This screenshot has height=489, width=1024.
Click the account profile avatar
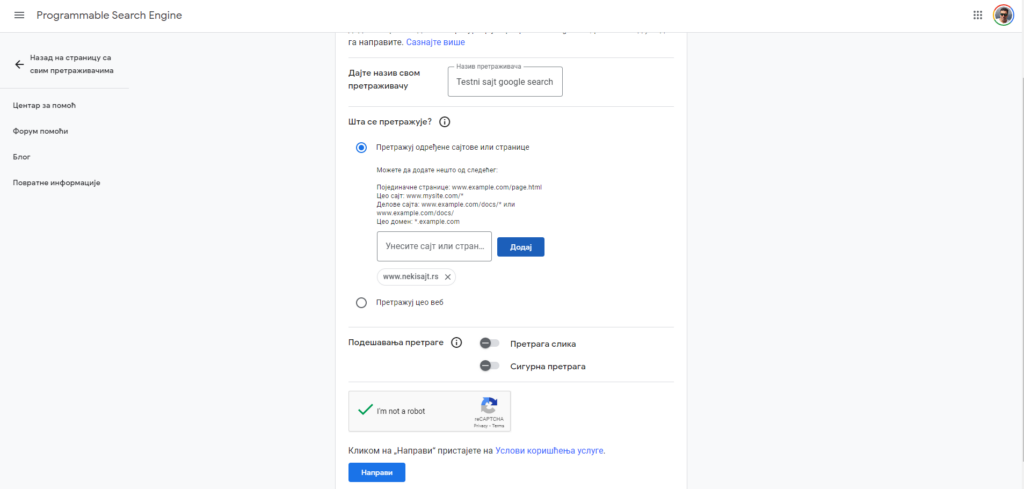(x=1003, y=15)
